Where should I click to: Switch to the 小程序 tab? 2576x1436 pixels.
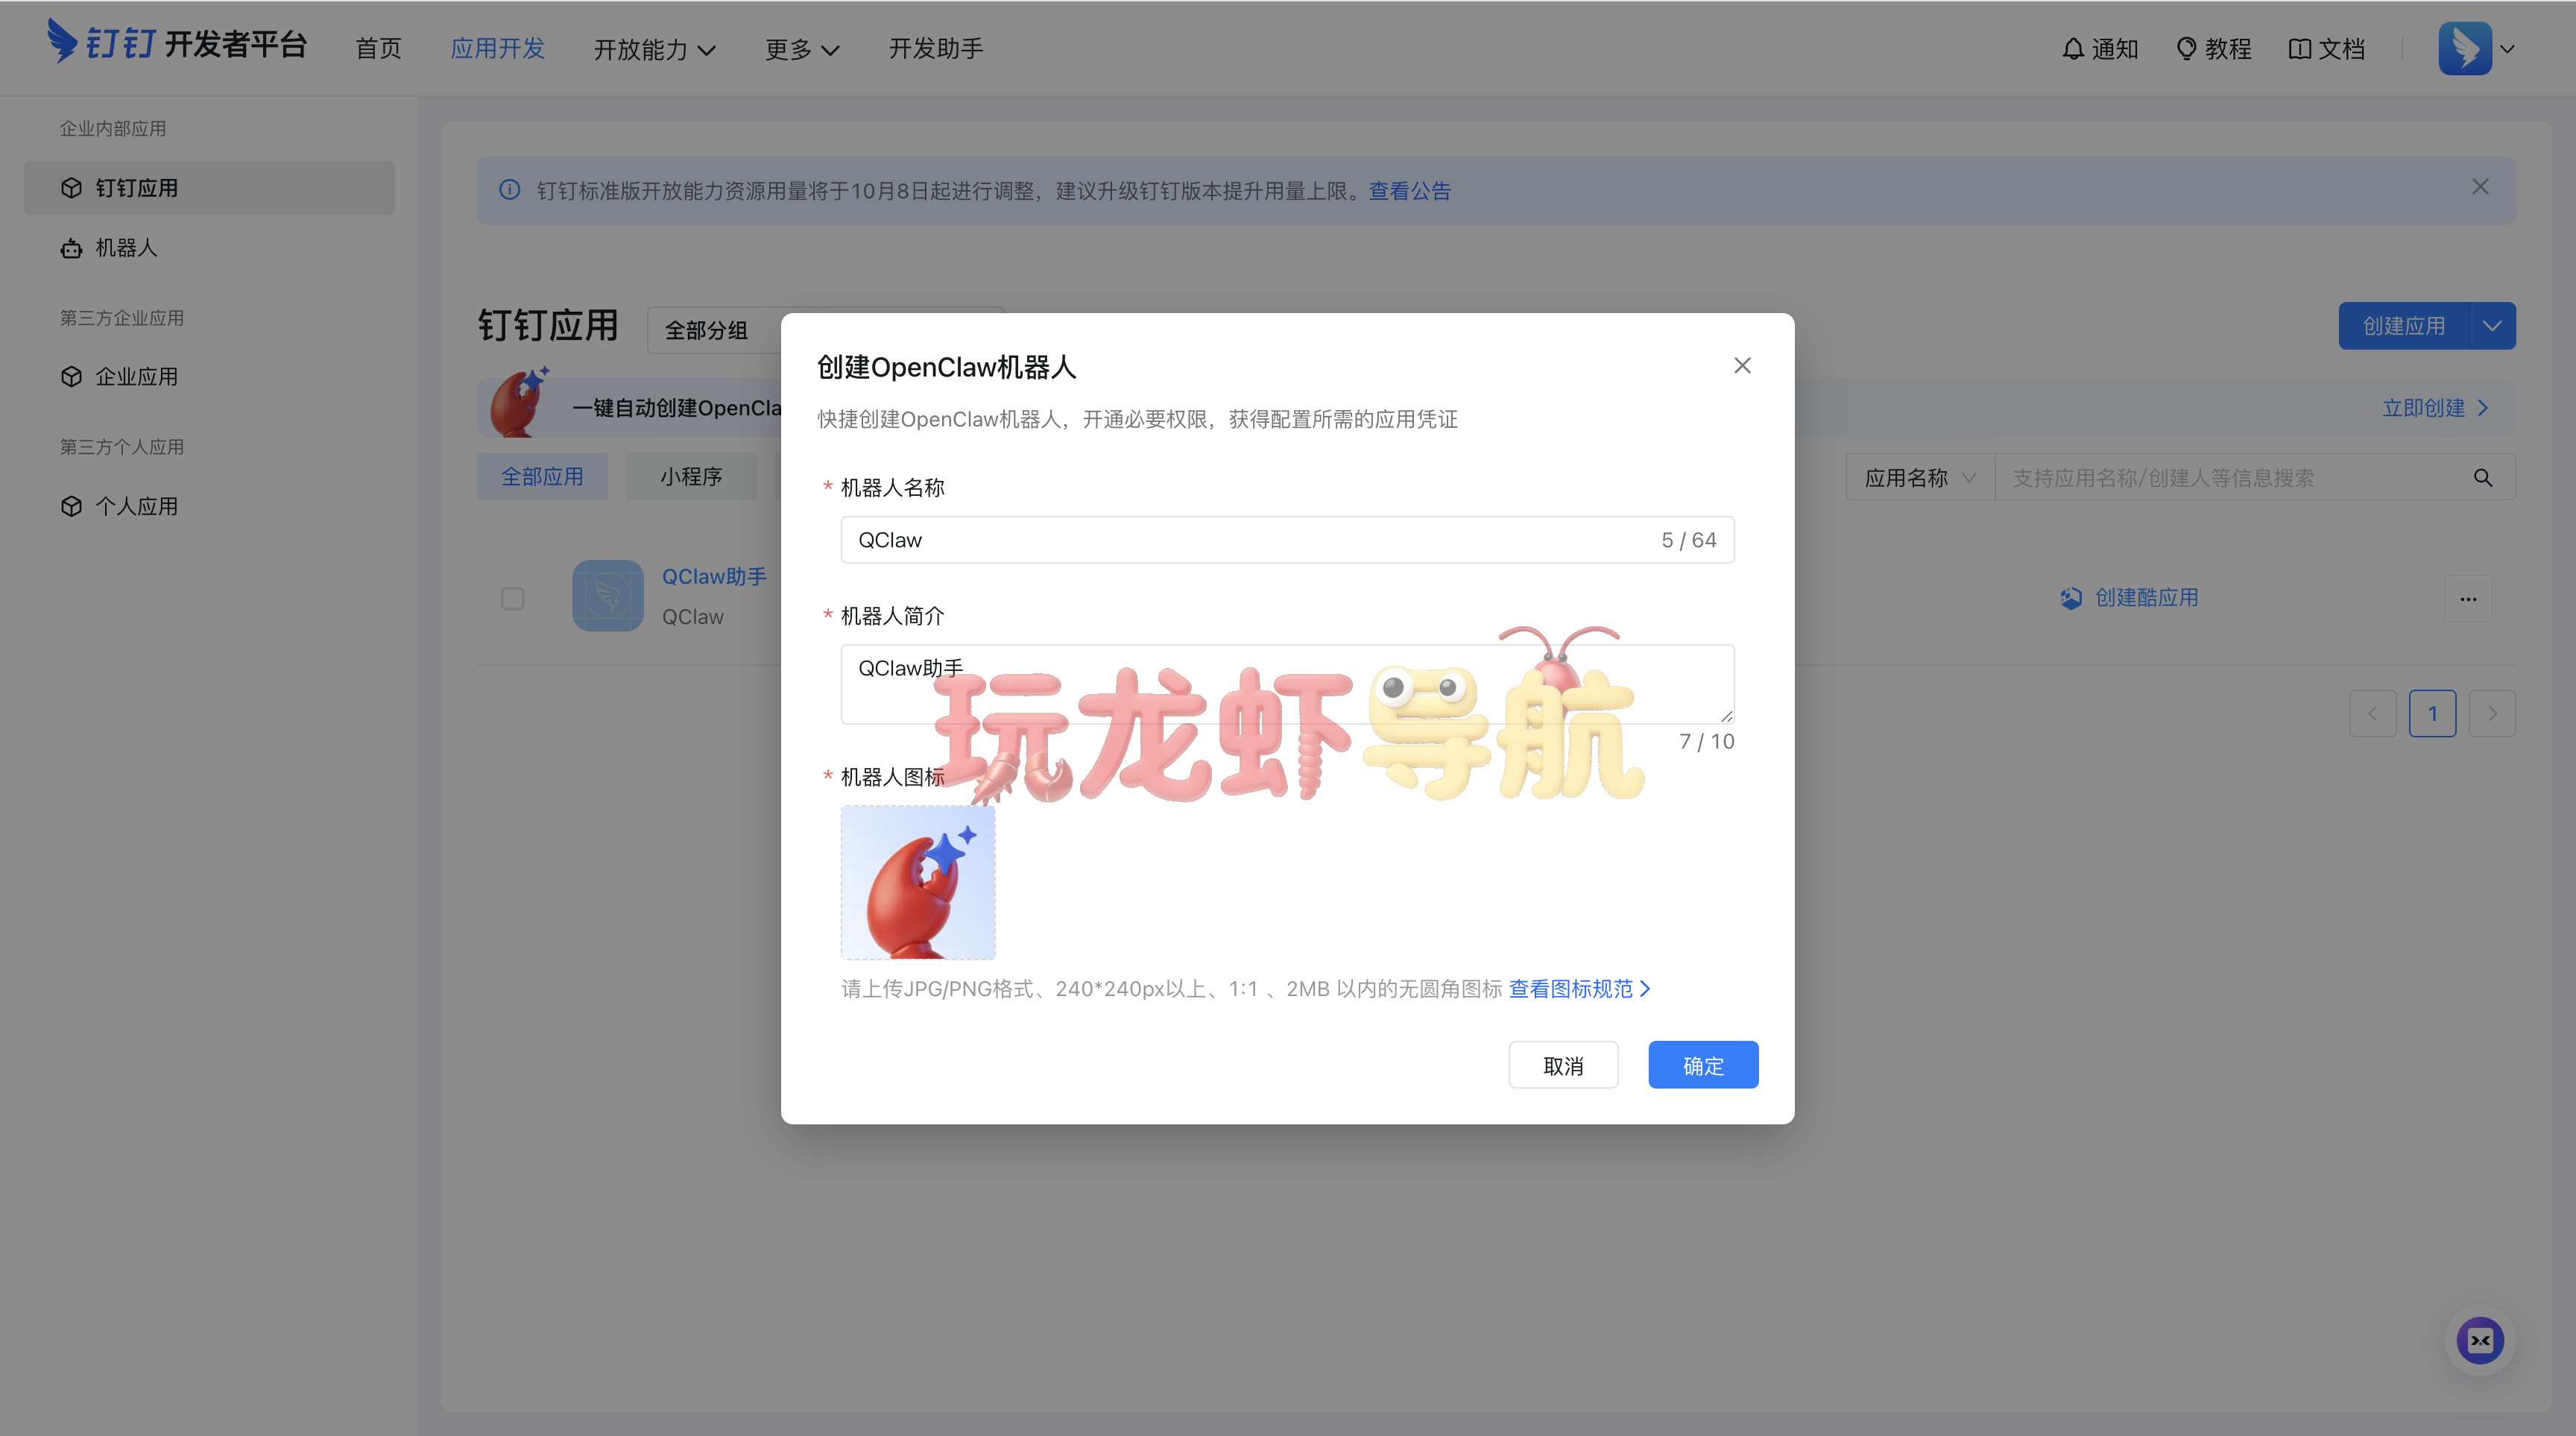pos(691,477)
